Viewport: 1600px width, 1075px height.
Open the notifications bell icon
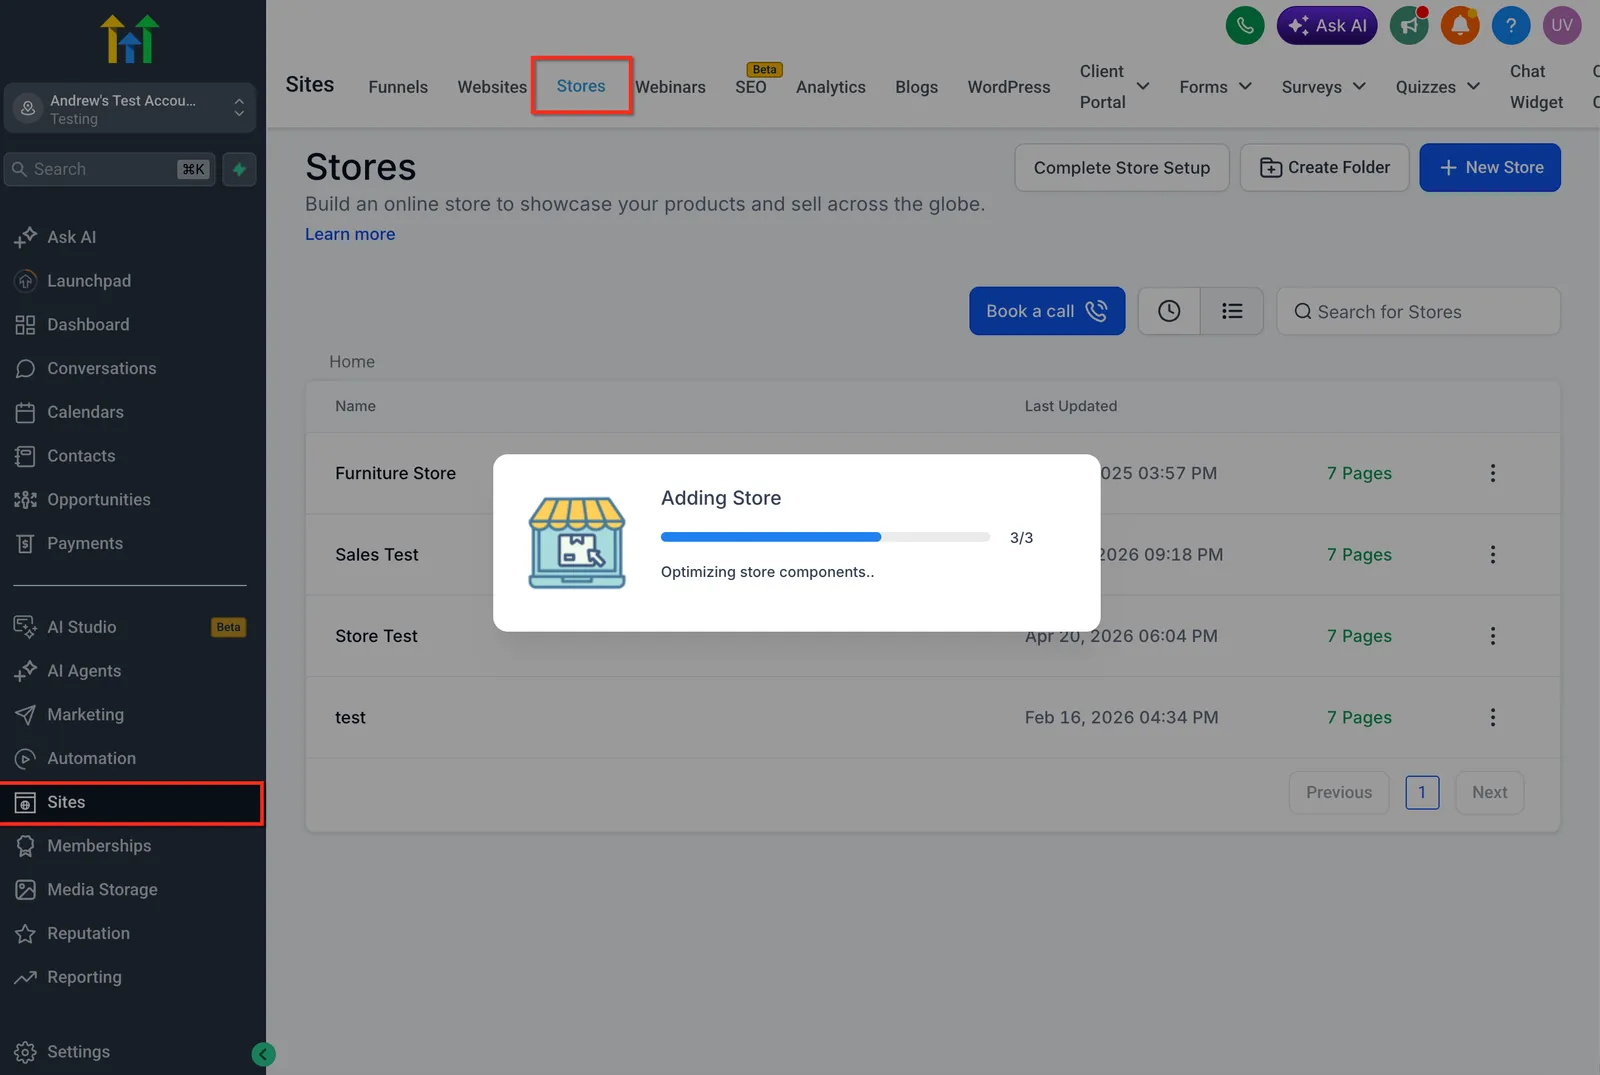(x=1460, y=26)
